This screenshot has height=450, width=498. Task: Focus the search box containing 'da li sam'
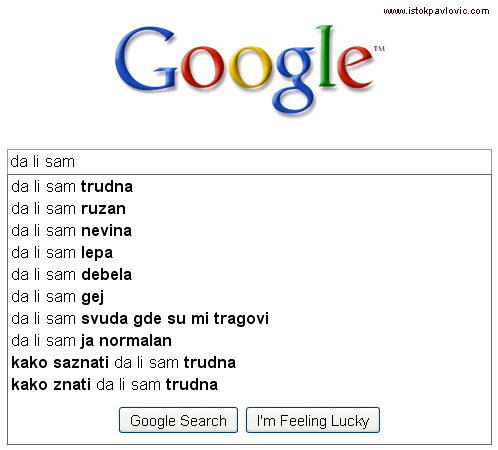click(x=249, y=162)
